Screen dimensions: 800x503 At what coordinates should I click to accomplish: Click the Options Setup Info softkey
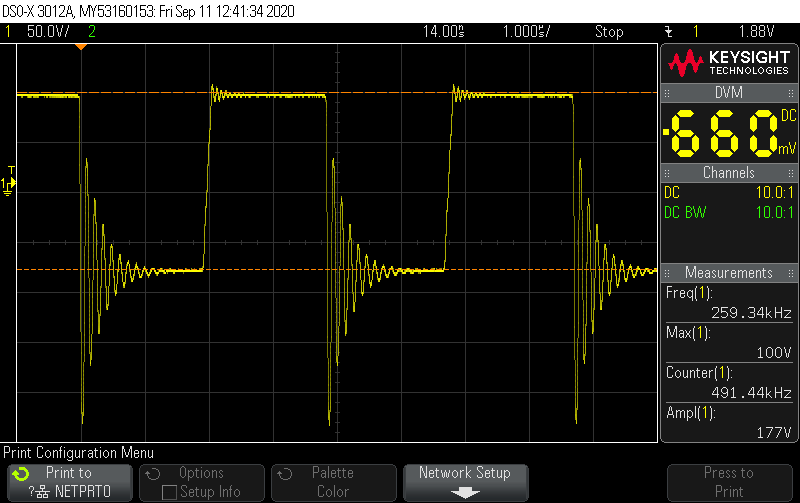click(x=202, y=482)
